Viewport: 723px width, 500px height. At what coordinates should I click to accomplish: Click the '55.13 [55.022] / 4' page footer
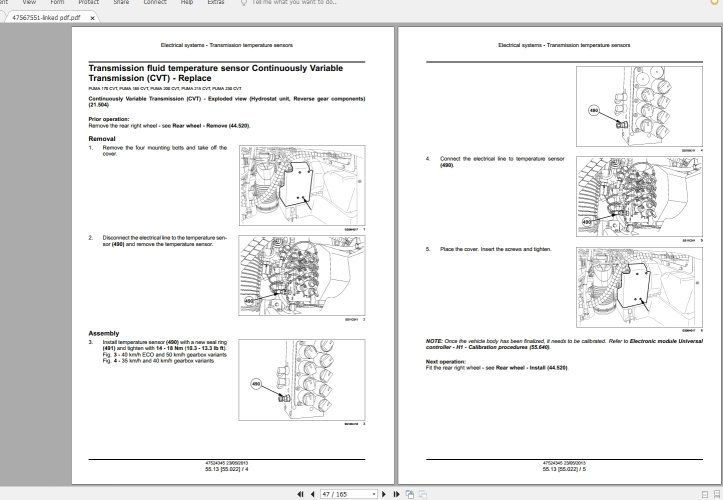(x=226, y=470)
